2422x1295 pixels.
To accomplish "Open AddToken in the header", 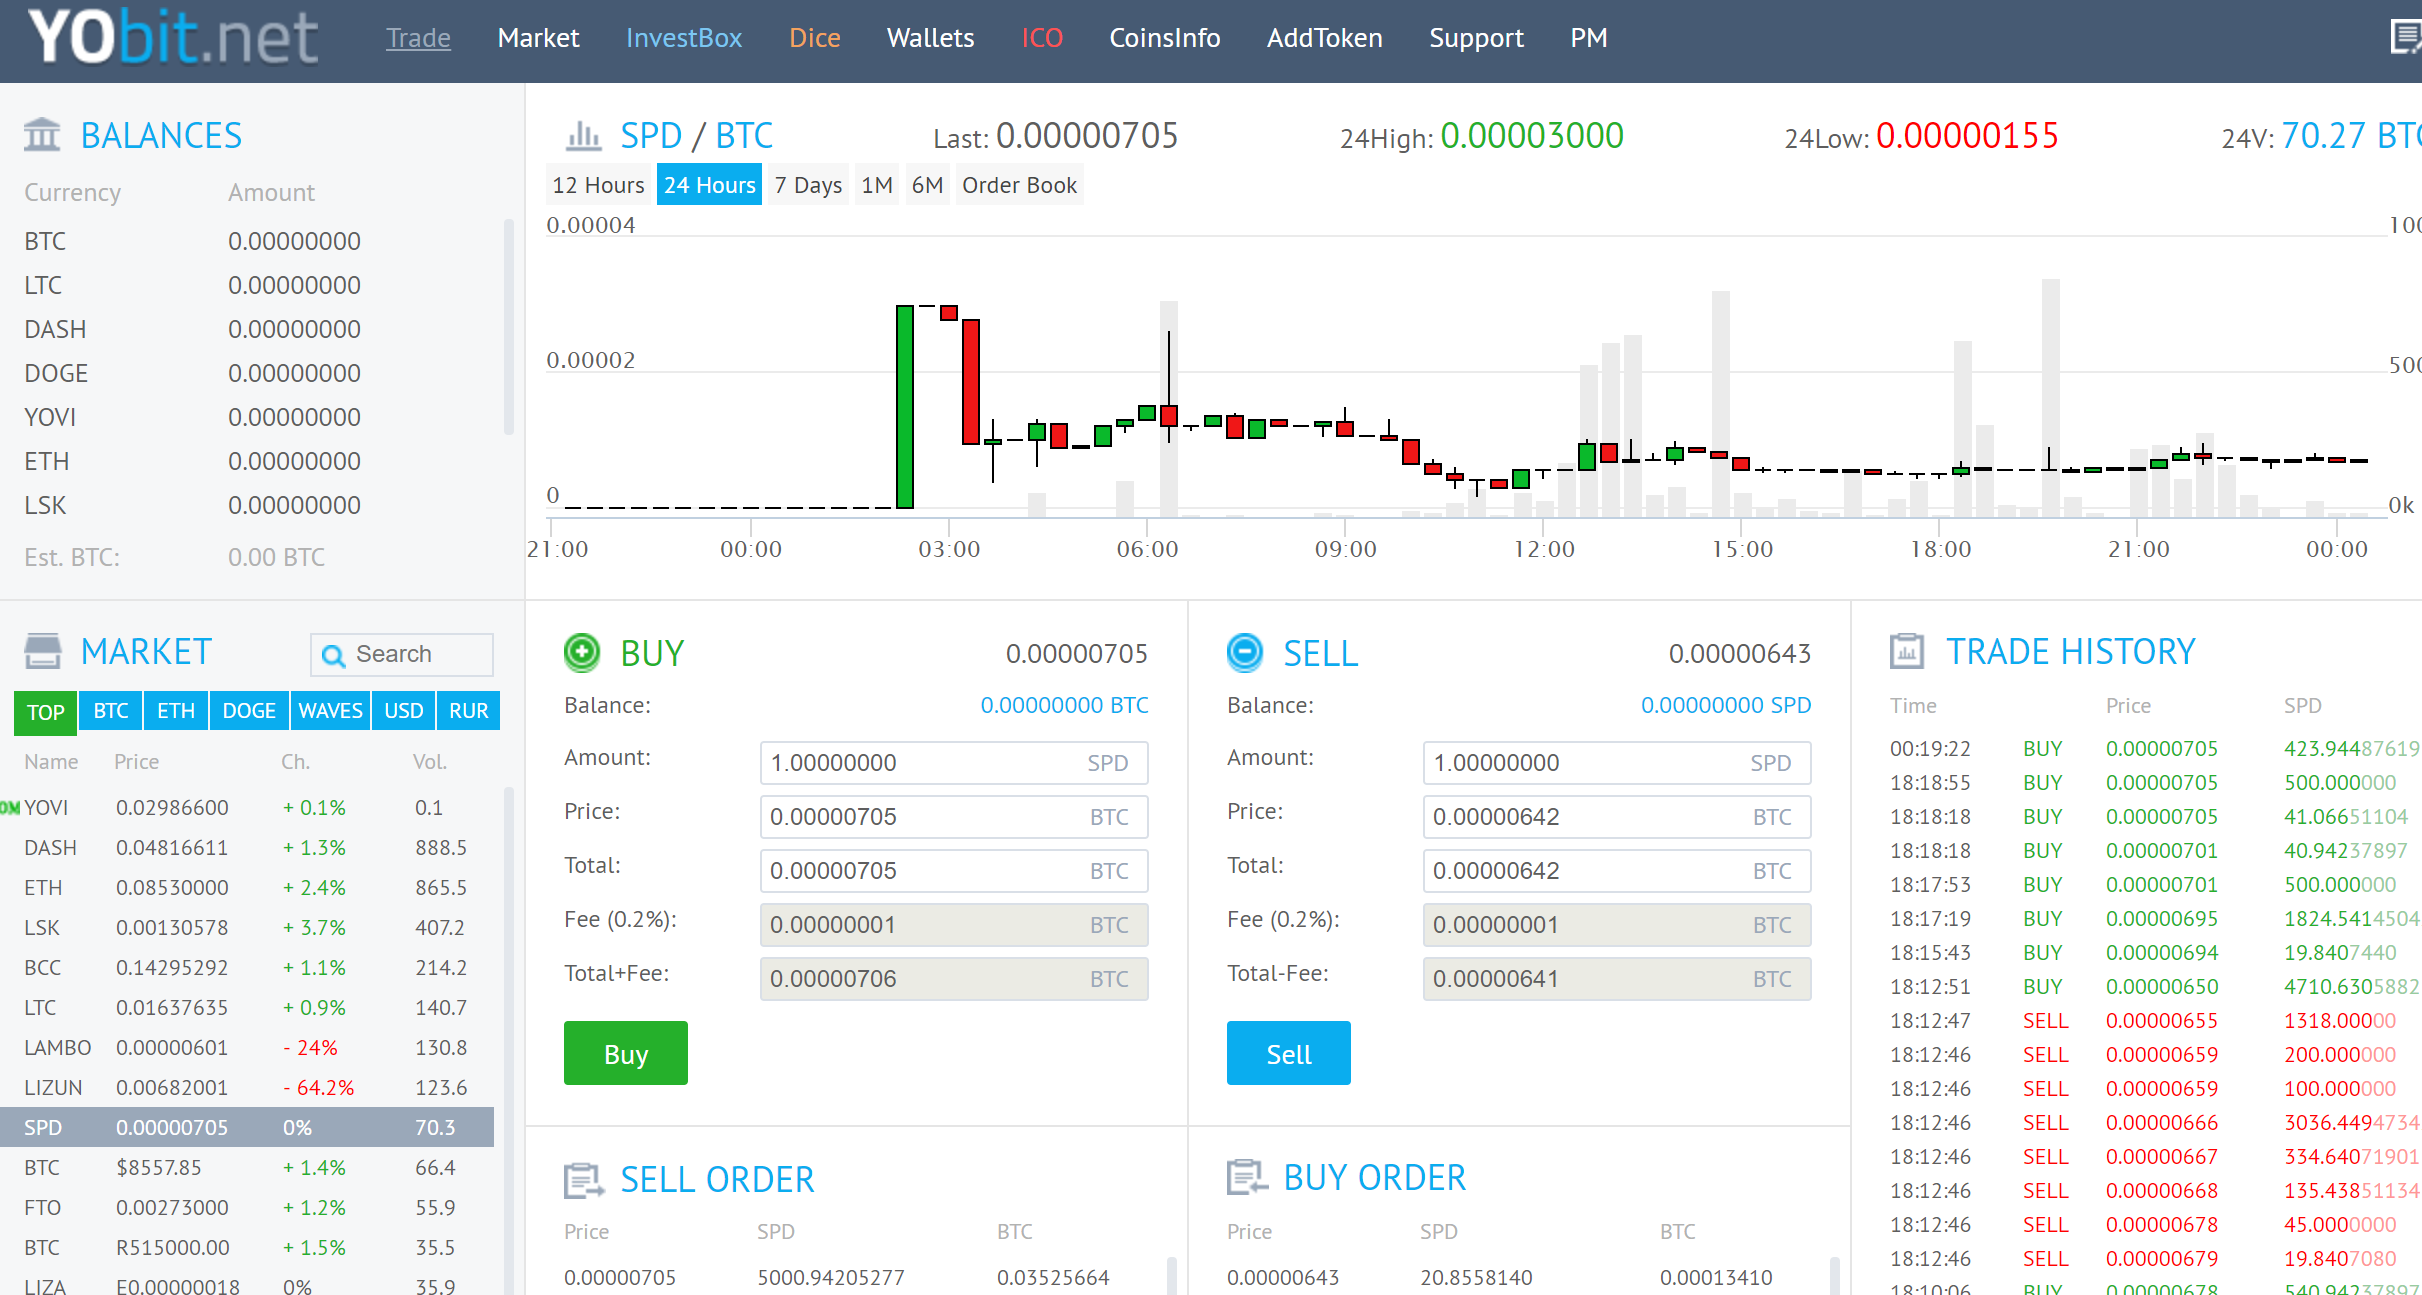I will 1324,38.
